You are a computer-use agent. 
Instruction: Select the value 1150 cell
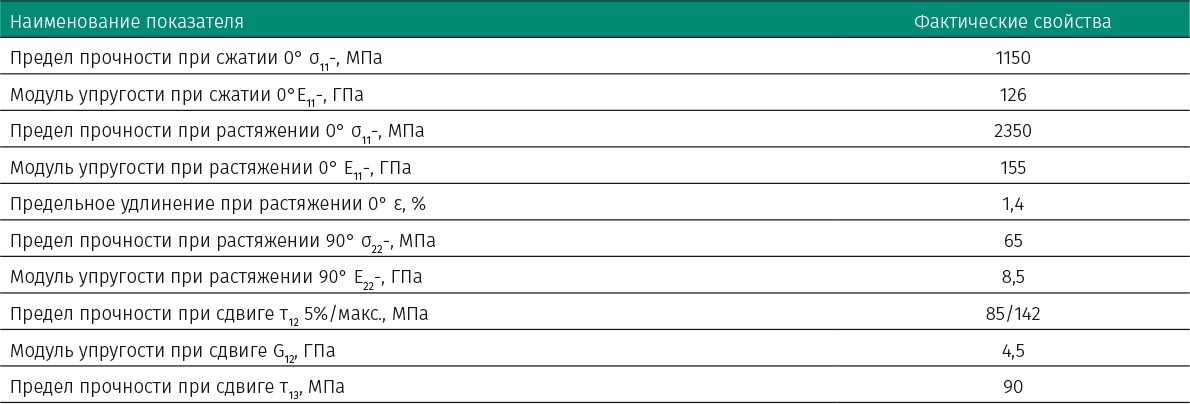pyautogui.click(x=1012, y=58)
